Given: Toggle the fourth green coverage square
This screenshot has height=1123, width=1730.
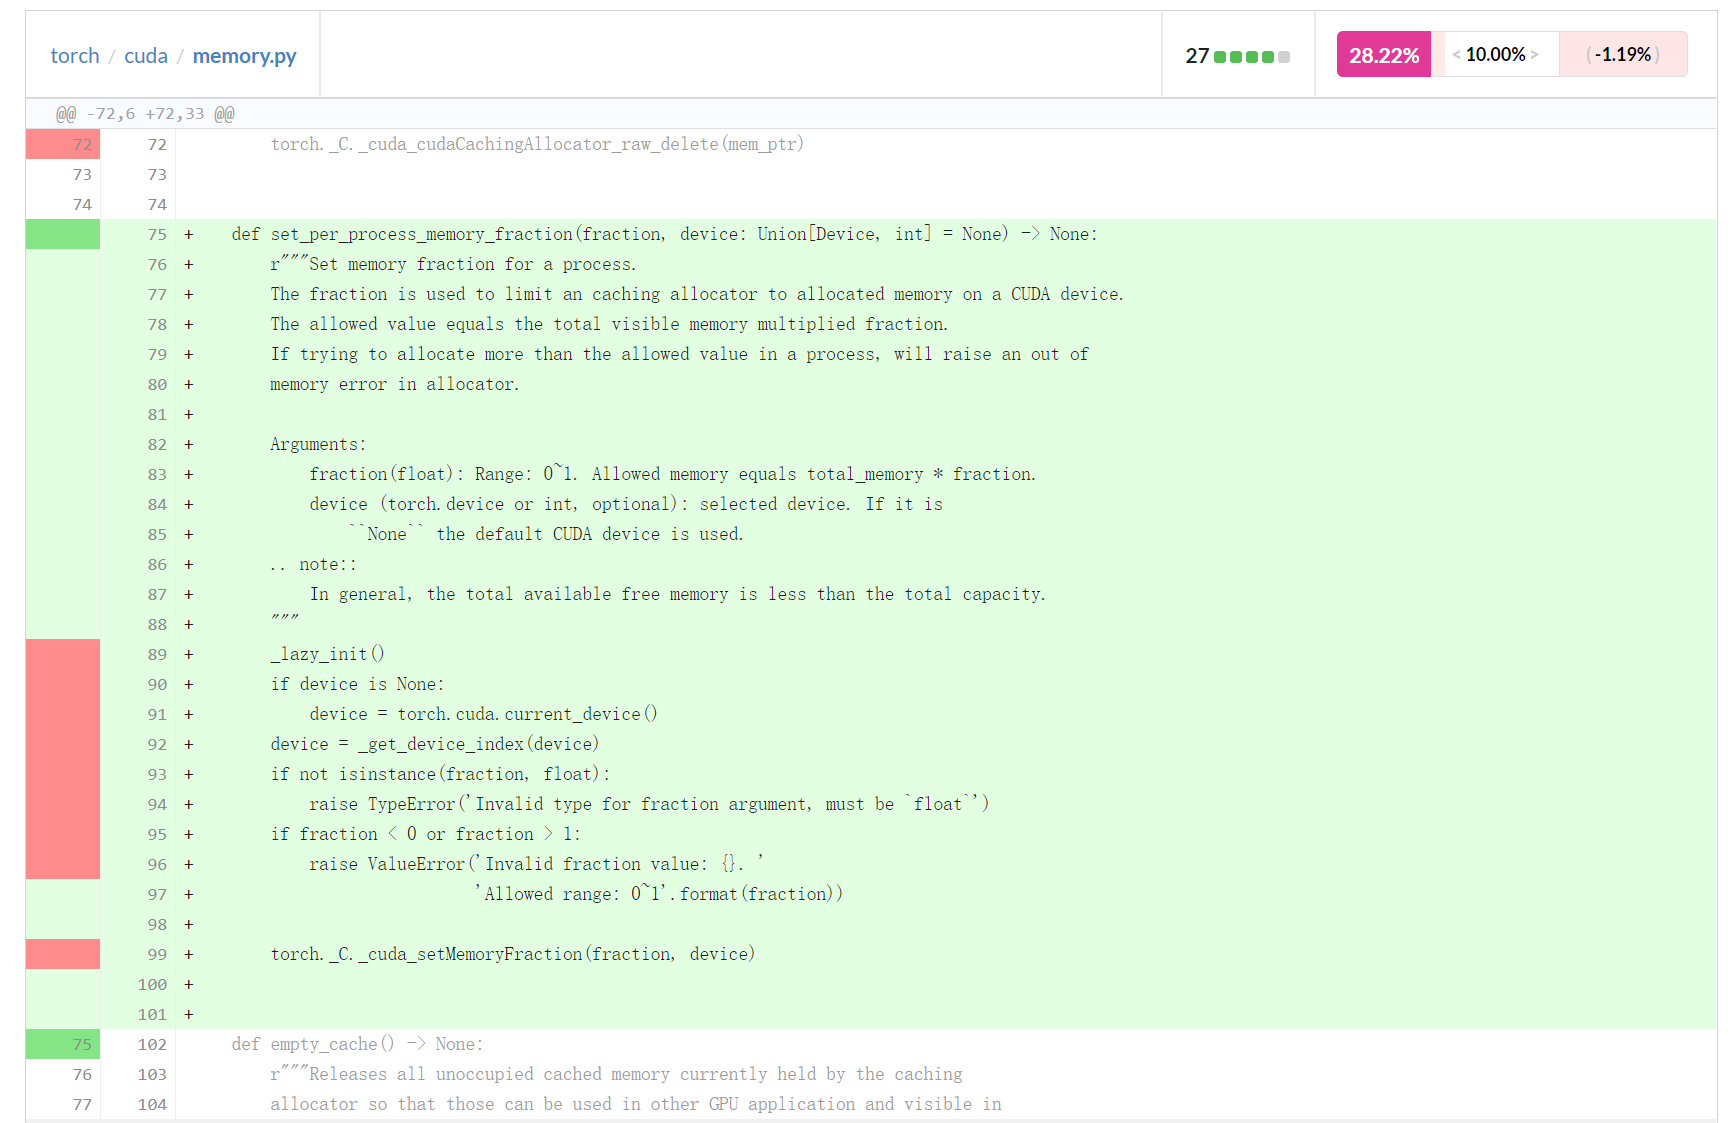Looking at the screenshot, I should 1267,57.
